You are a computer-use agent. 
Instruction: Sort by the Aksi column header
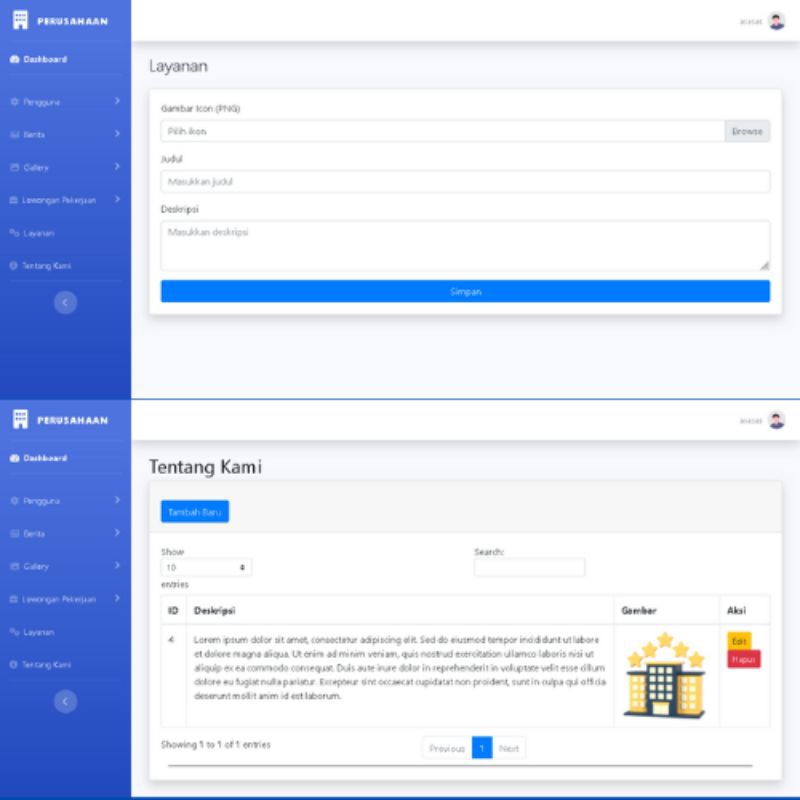point(745,610)
